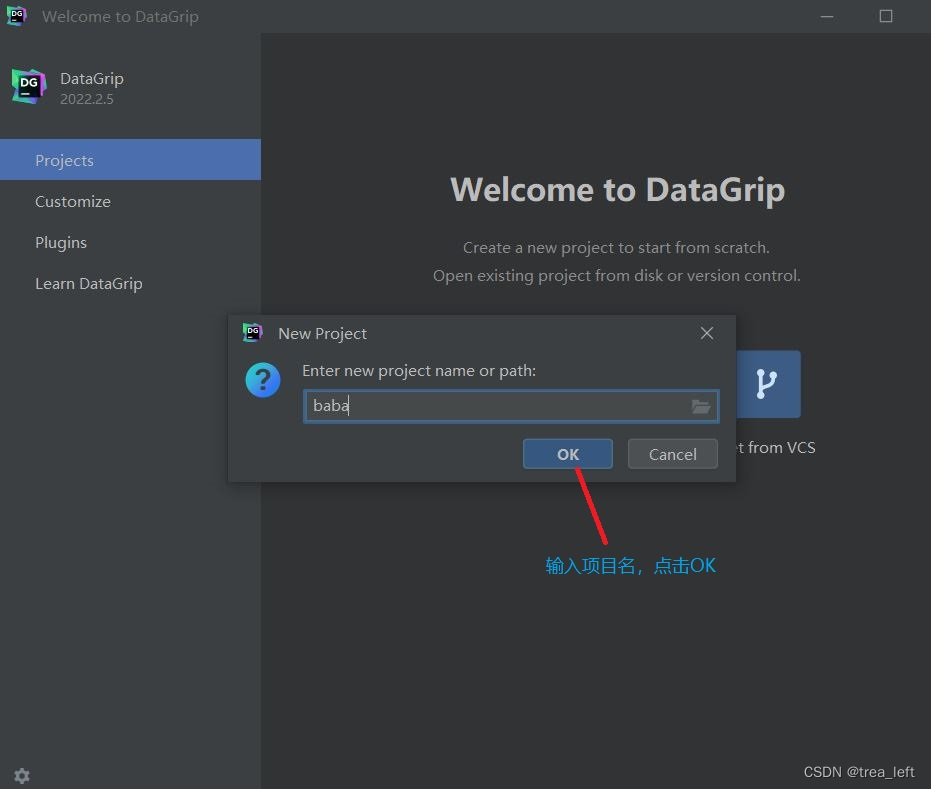Screen dimensions: 931x789
Task: Click "Enter new project name or path:" label
Action: pos(419,370)
